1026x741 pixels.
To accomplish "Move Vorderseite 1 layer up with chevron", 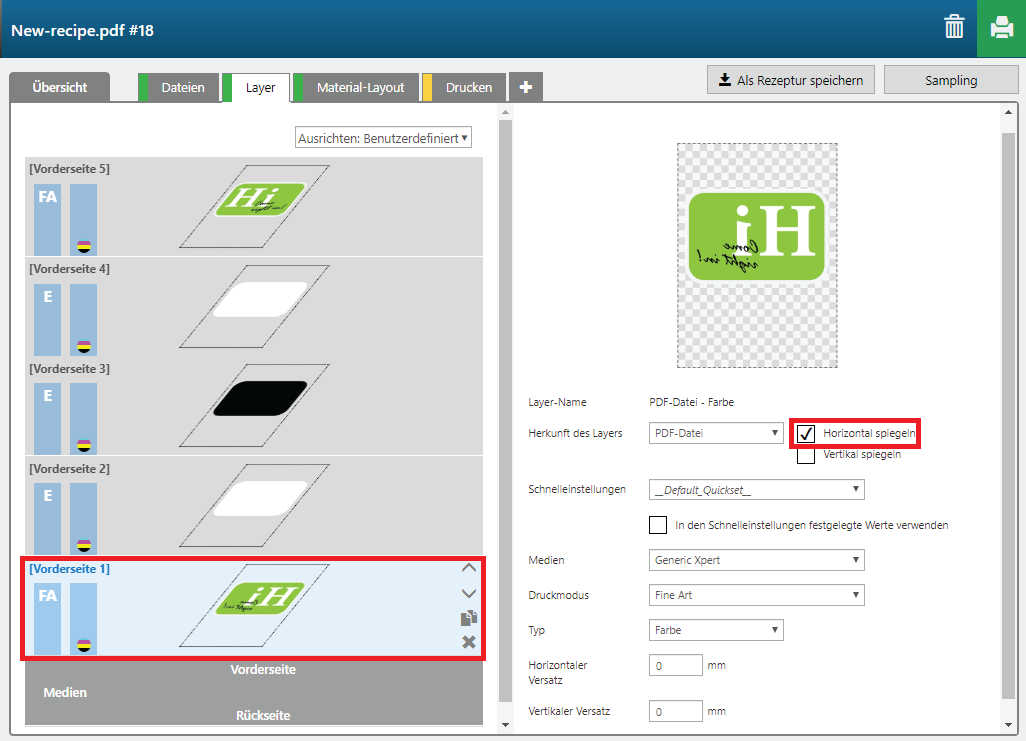I will click(468, 568).
